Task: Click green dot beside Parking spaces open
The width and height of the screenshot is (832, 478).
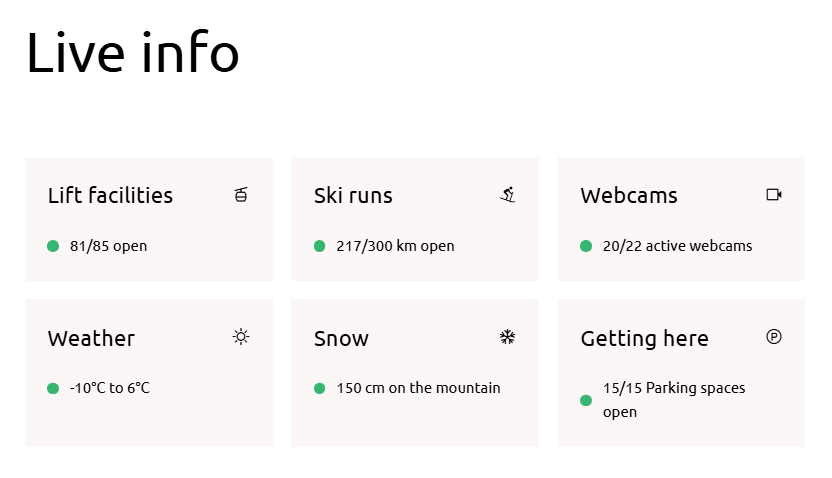Action: [x=586, y=400]
